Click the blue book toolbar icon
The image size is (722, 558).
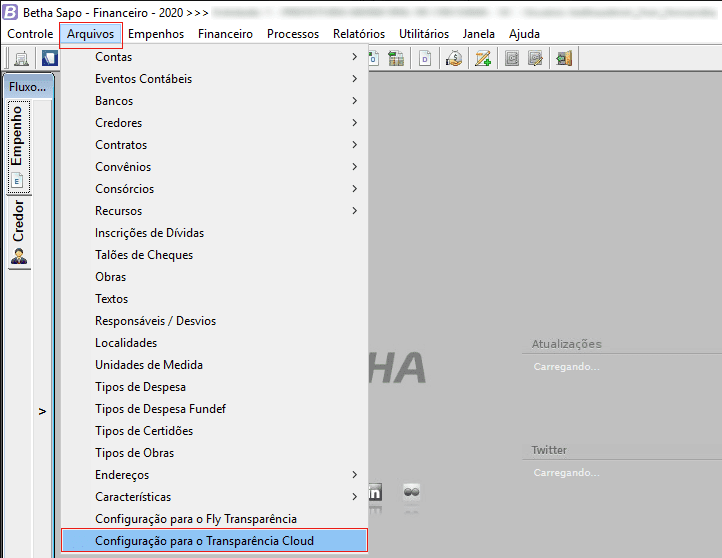[50, 58]
